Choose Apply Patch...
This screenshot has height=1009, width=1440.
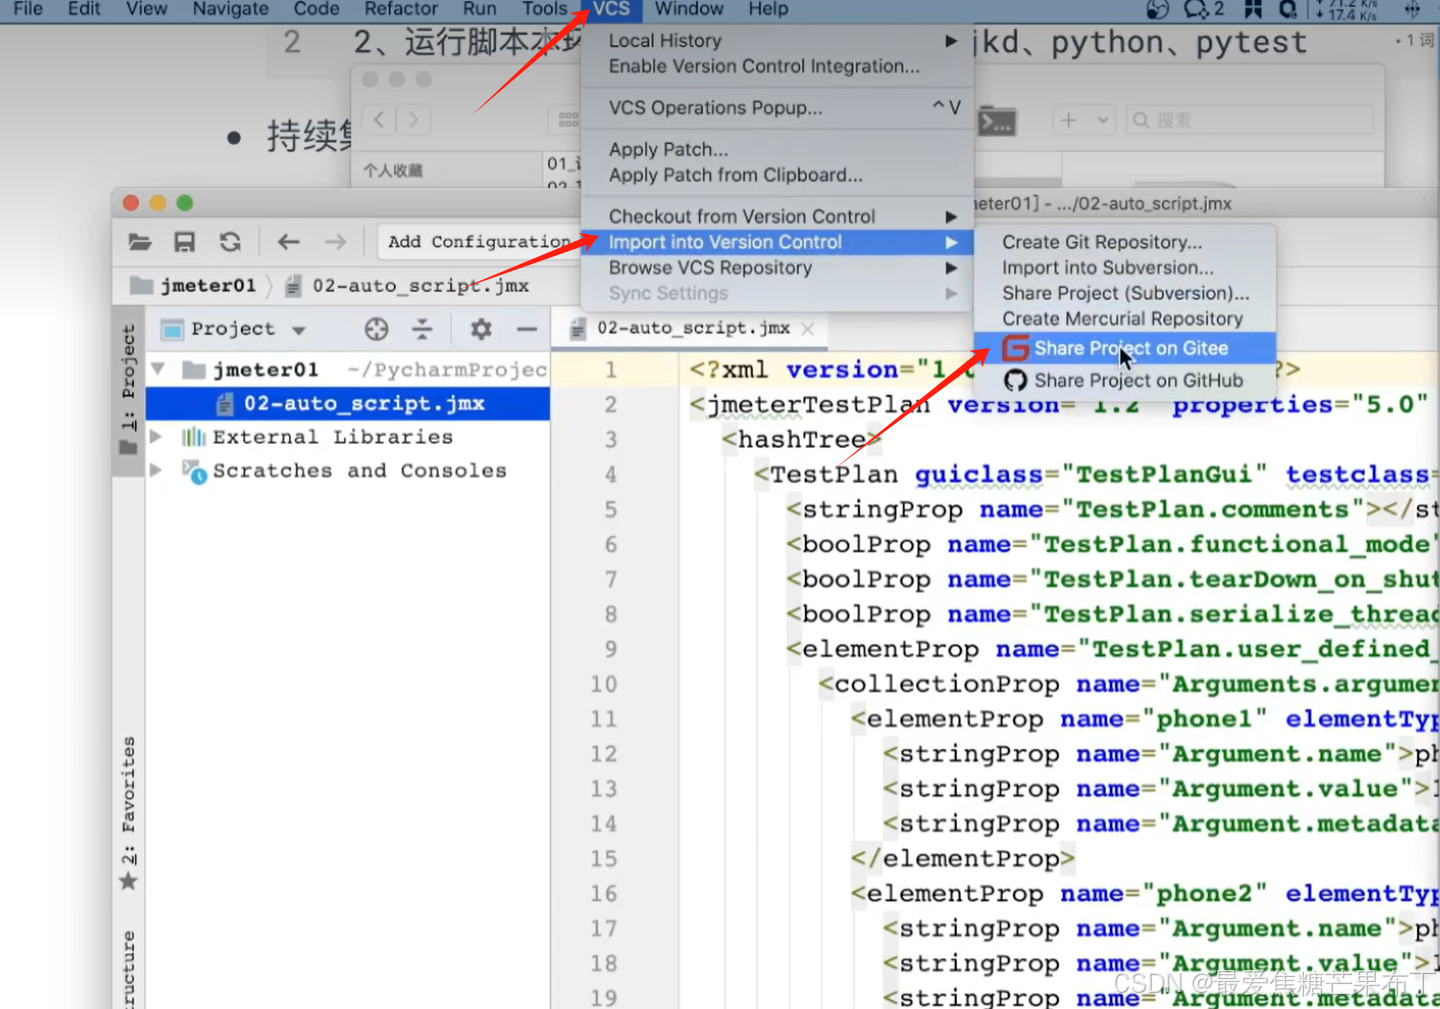777,149
